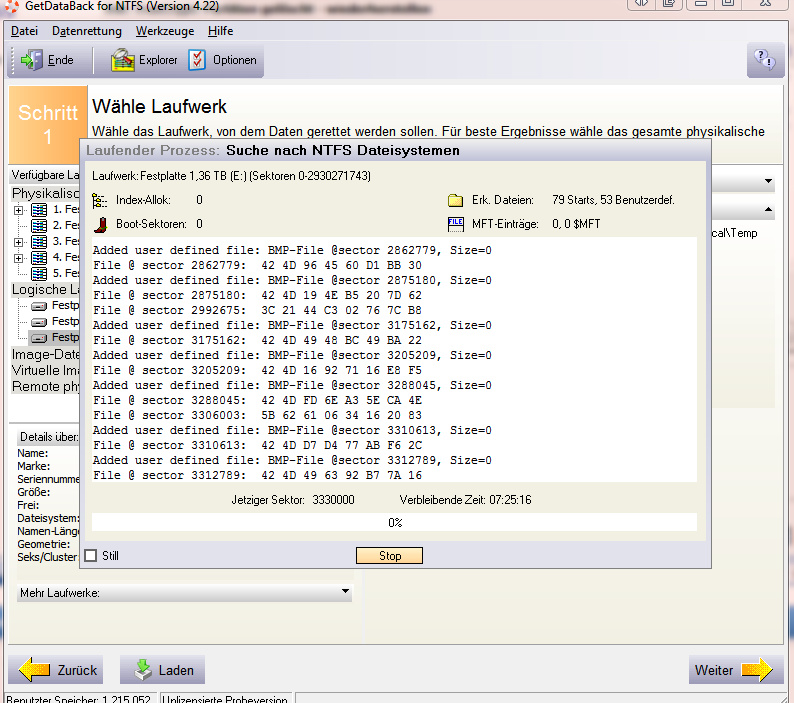Image resolution: width=794 pixels, height=703 pixels.
Task: Click the Details über header
Action: tap(49, 437)
